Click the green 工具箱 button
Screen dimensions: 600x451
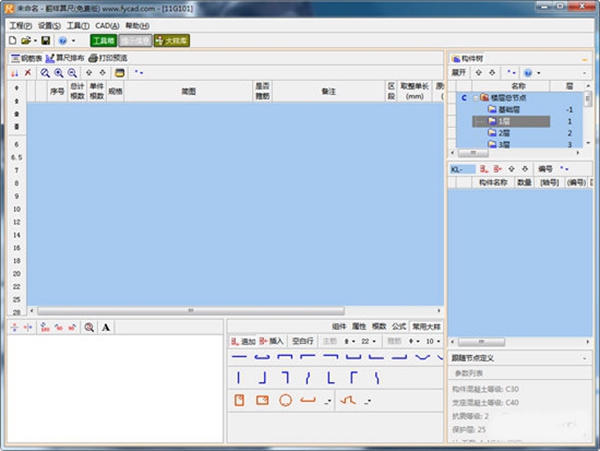103,41
